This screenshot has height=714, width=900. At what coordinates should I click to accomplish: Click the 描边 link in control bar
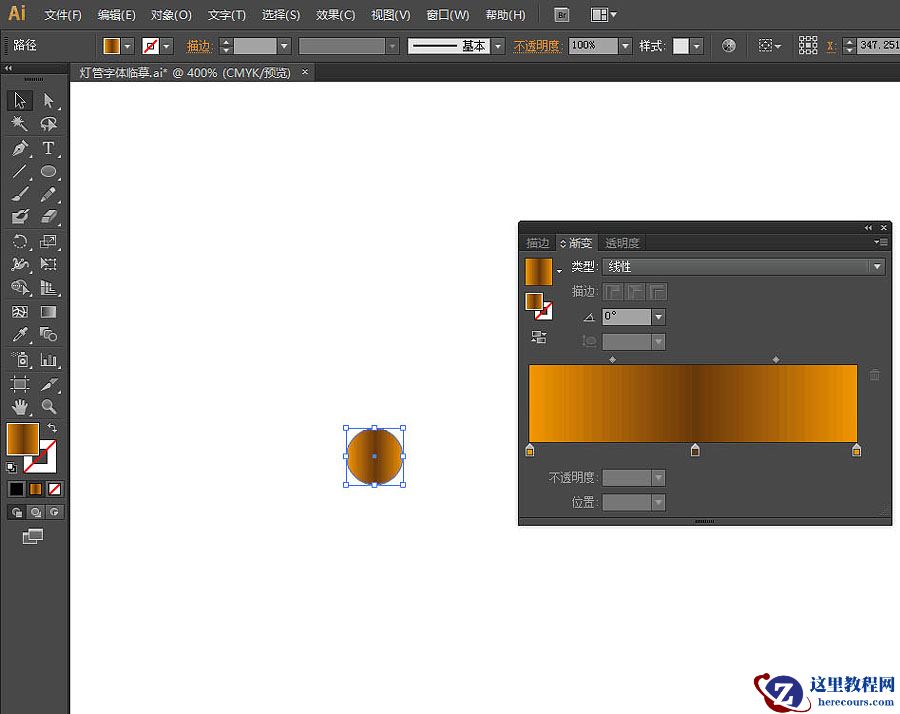(x=200, y=46)
